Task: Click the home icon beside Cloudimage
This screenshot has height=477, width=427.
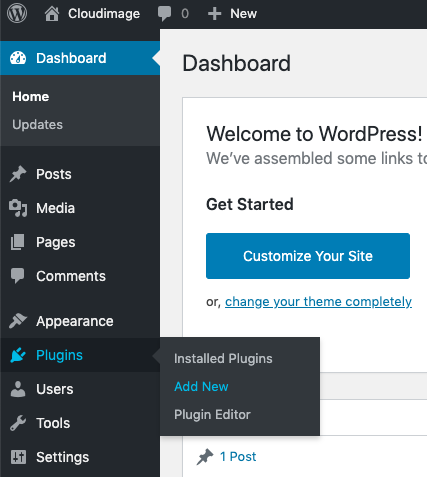Action: pyautogui.click(x=52, y=14)
